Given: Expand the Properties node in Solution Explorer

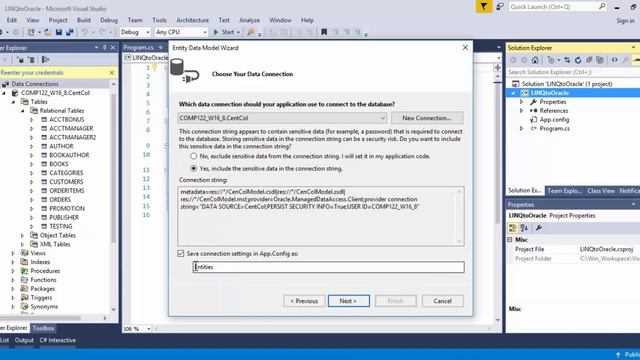Looking at the screenshot, I should coord(521,102).
